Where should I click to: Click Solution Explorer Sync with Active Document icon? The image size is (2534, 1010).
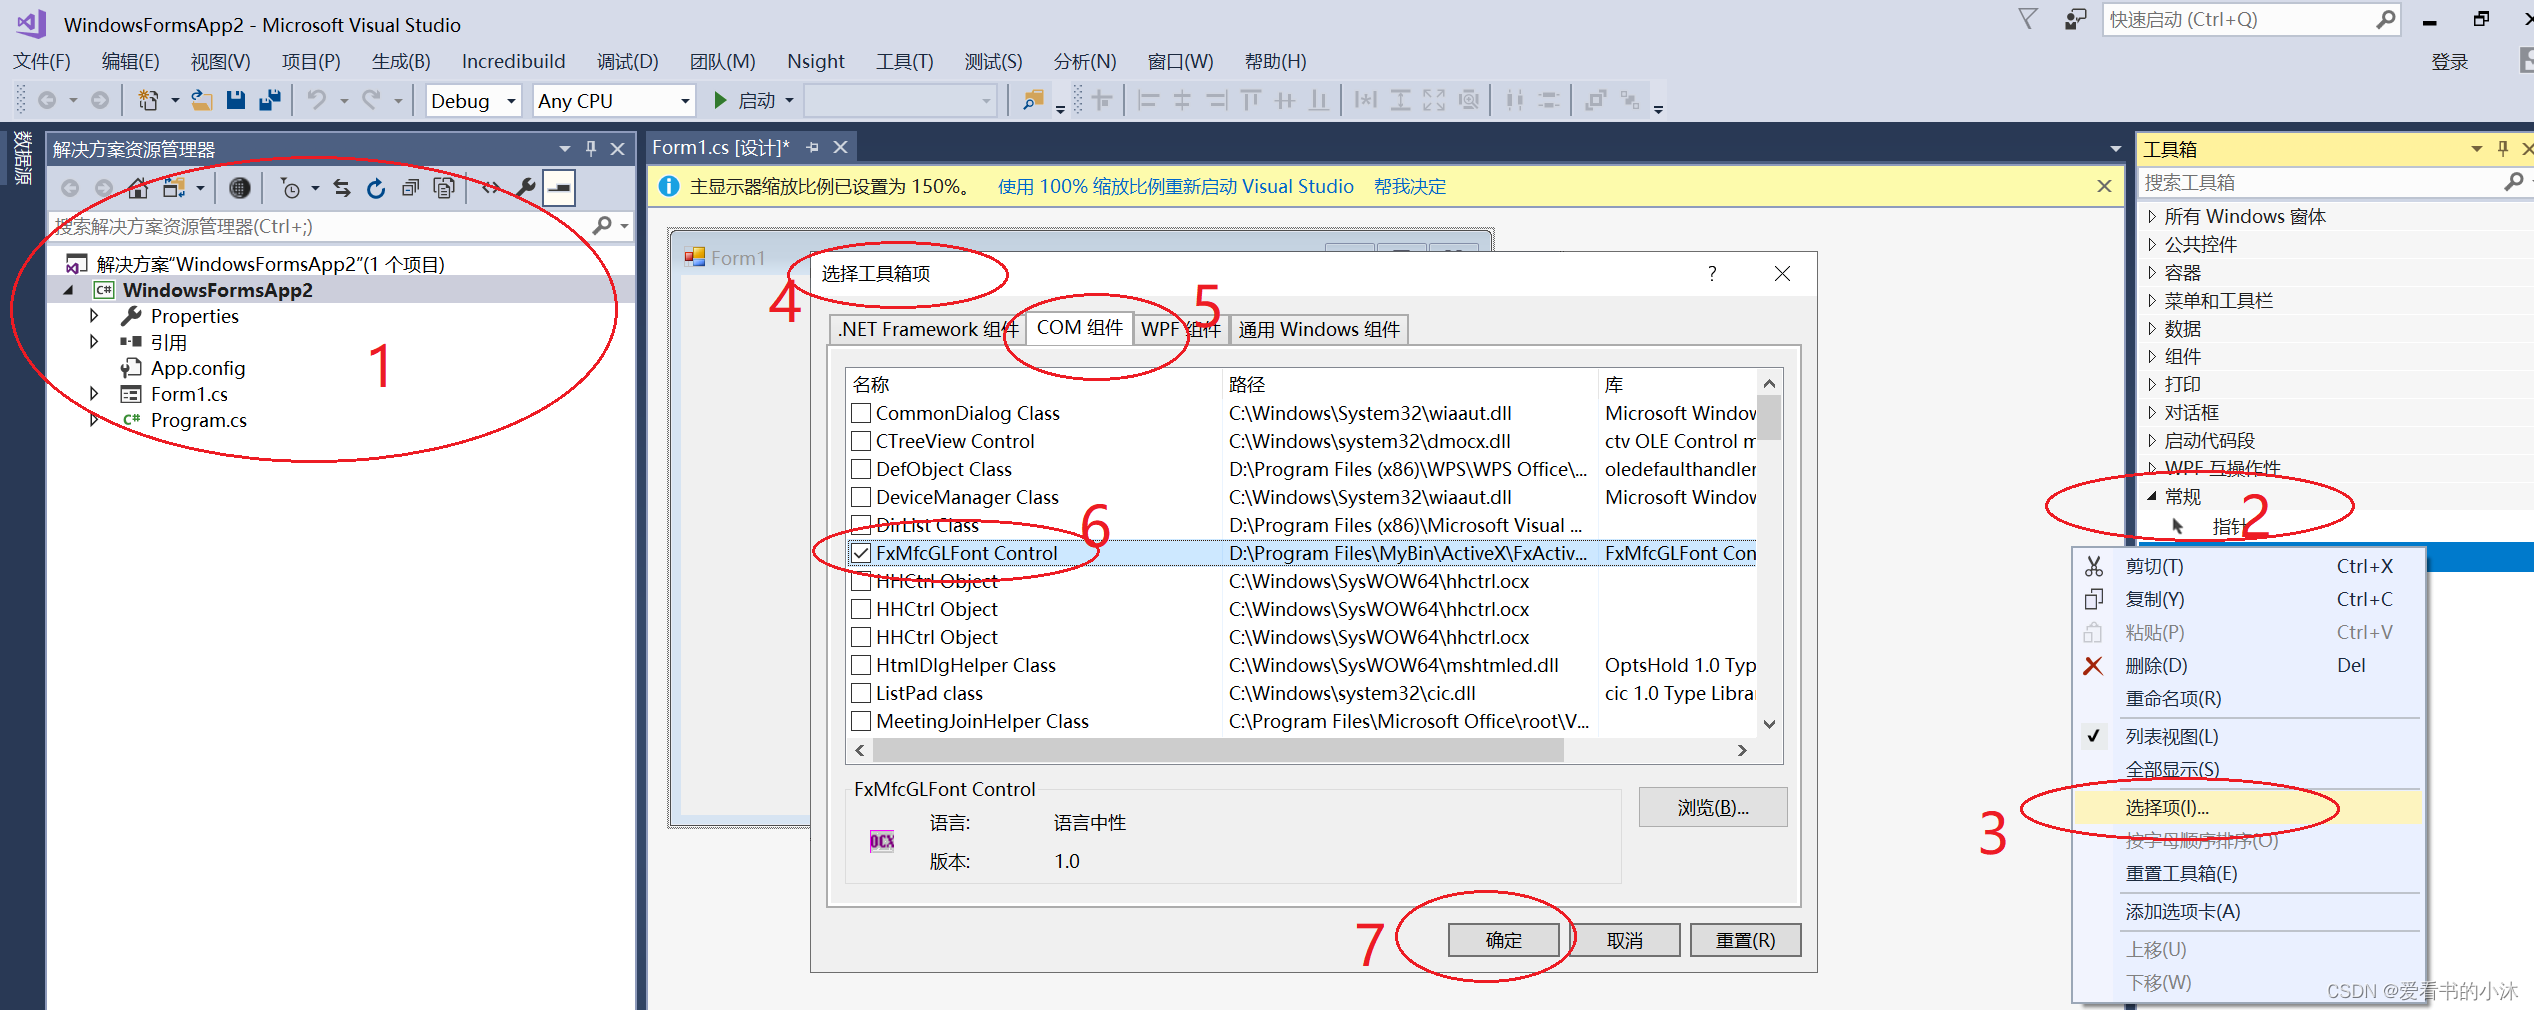[342, 187]
